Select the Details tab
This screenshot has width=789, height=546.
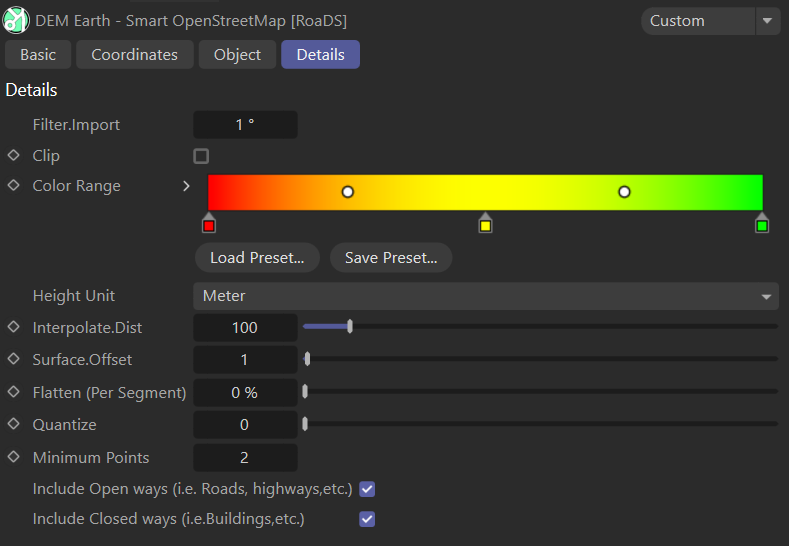coord(321,54)
